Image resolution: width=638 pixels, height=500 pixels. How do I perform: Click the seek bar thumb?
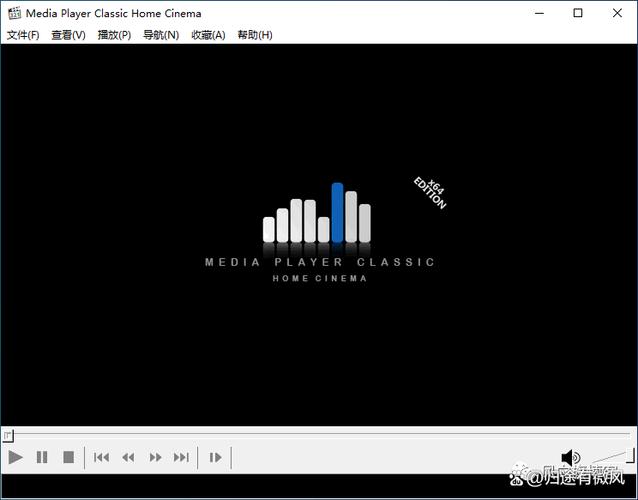[8, 436]
